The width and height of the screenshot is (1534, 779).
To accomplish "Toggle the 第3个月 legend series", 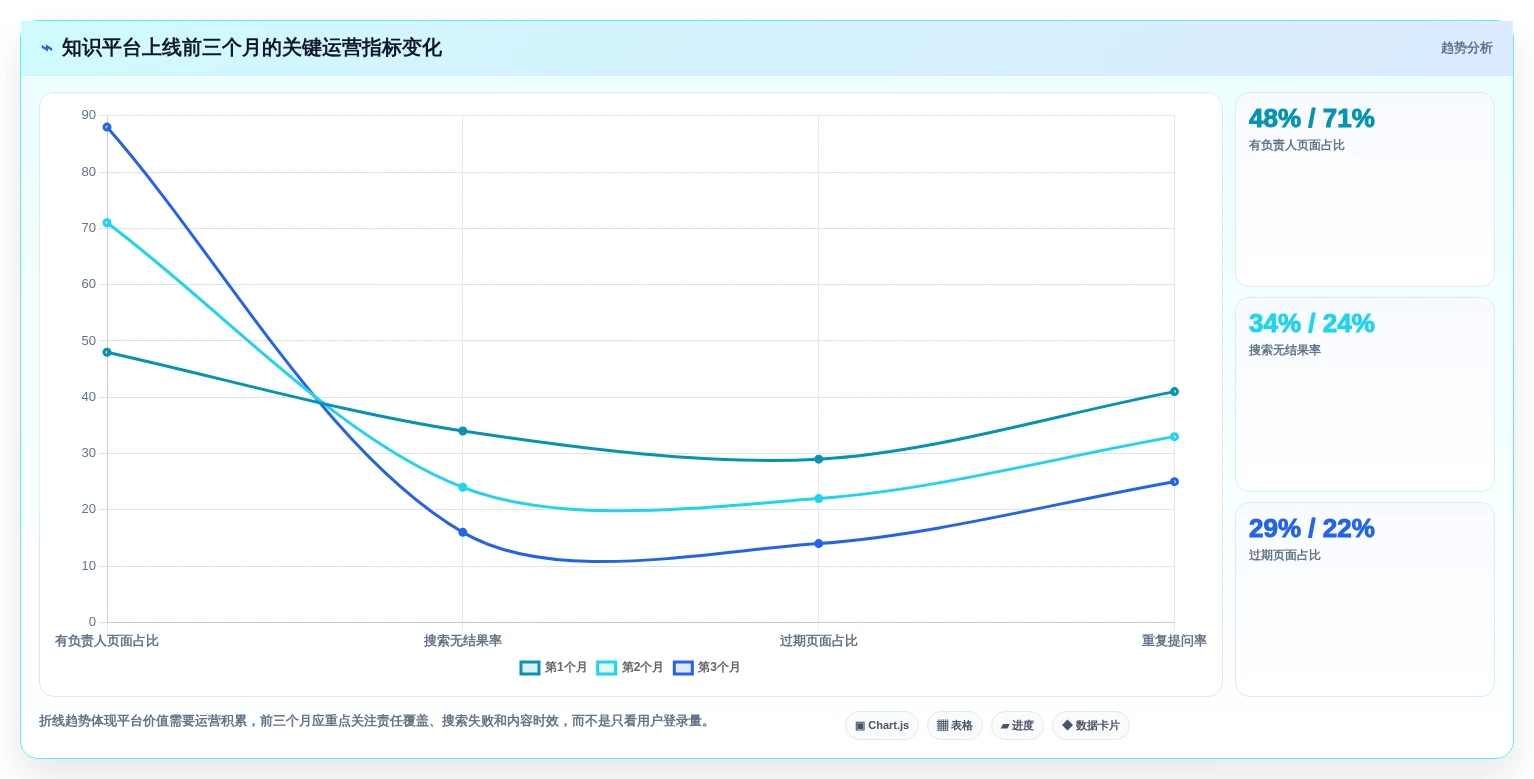I will pyautogui.click(x=707, y=667).
